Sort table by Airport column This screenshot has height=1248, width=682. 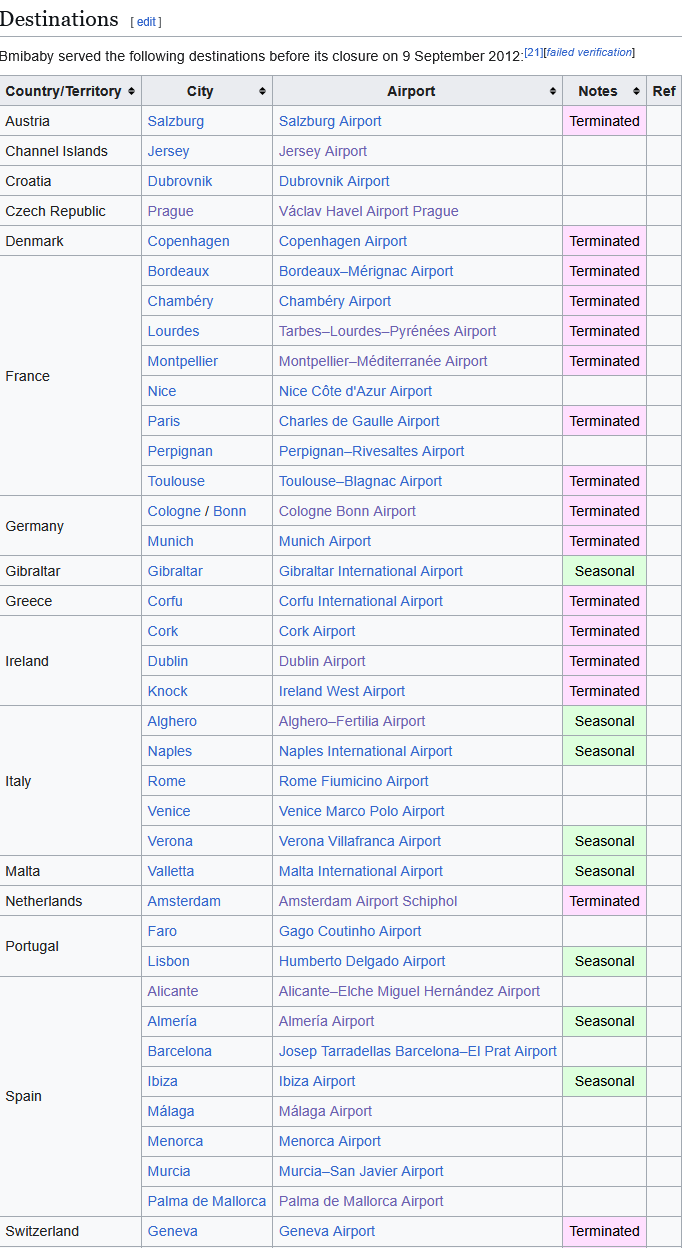[552, 91]
